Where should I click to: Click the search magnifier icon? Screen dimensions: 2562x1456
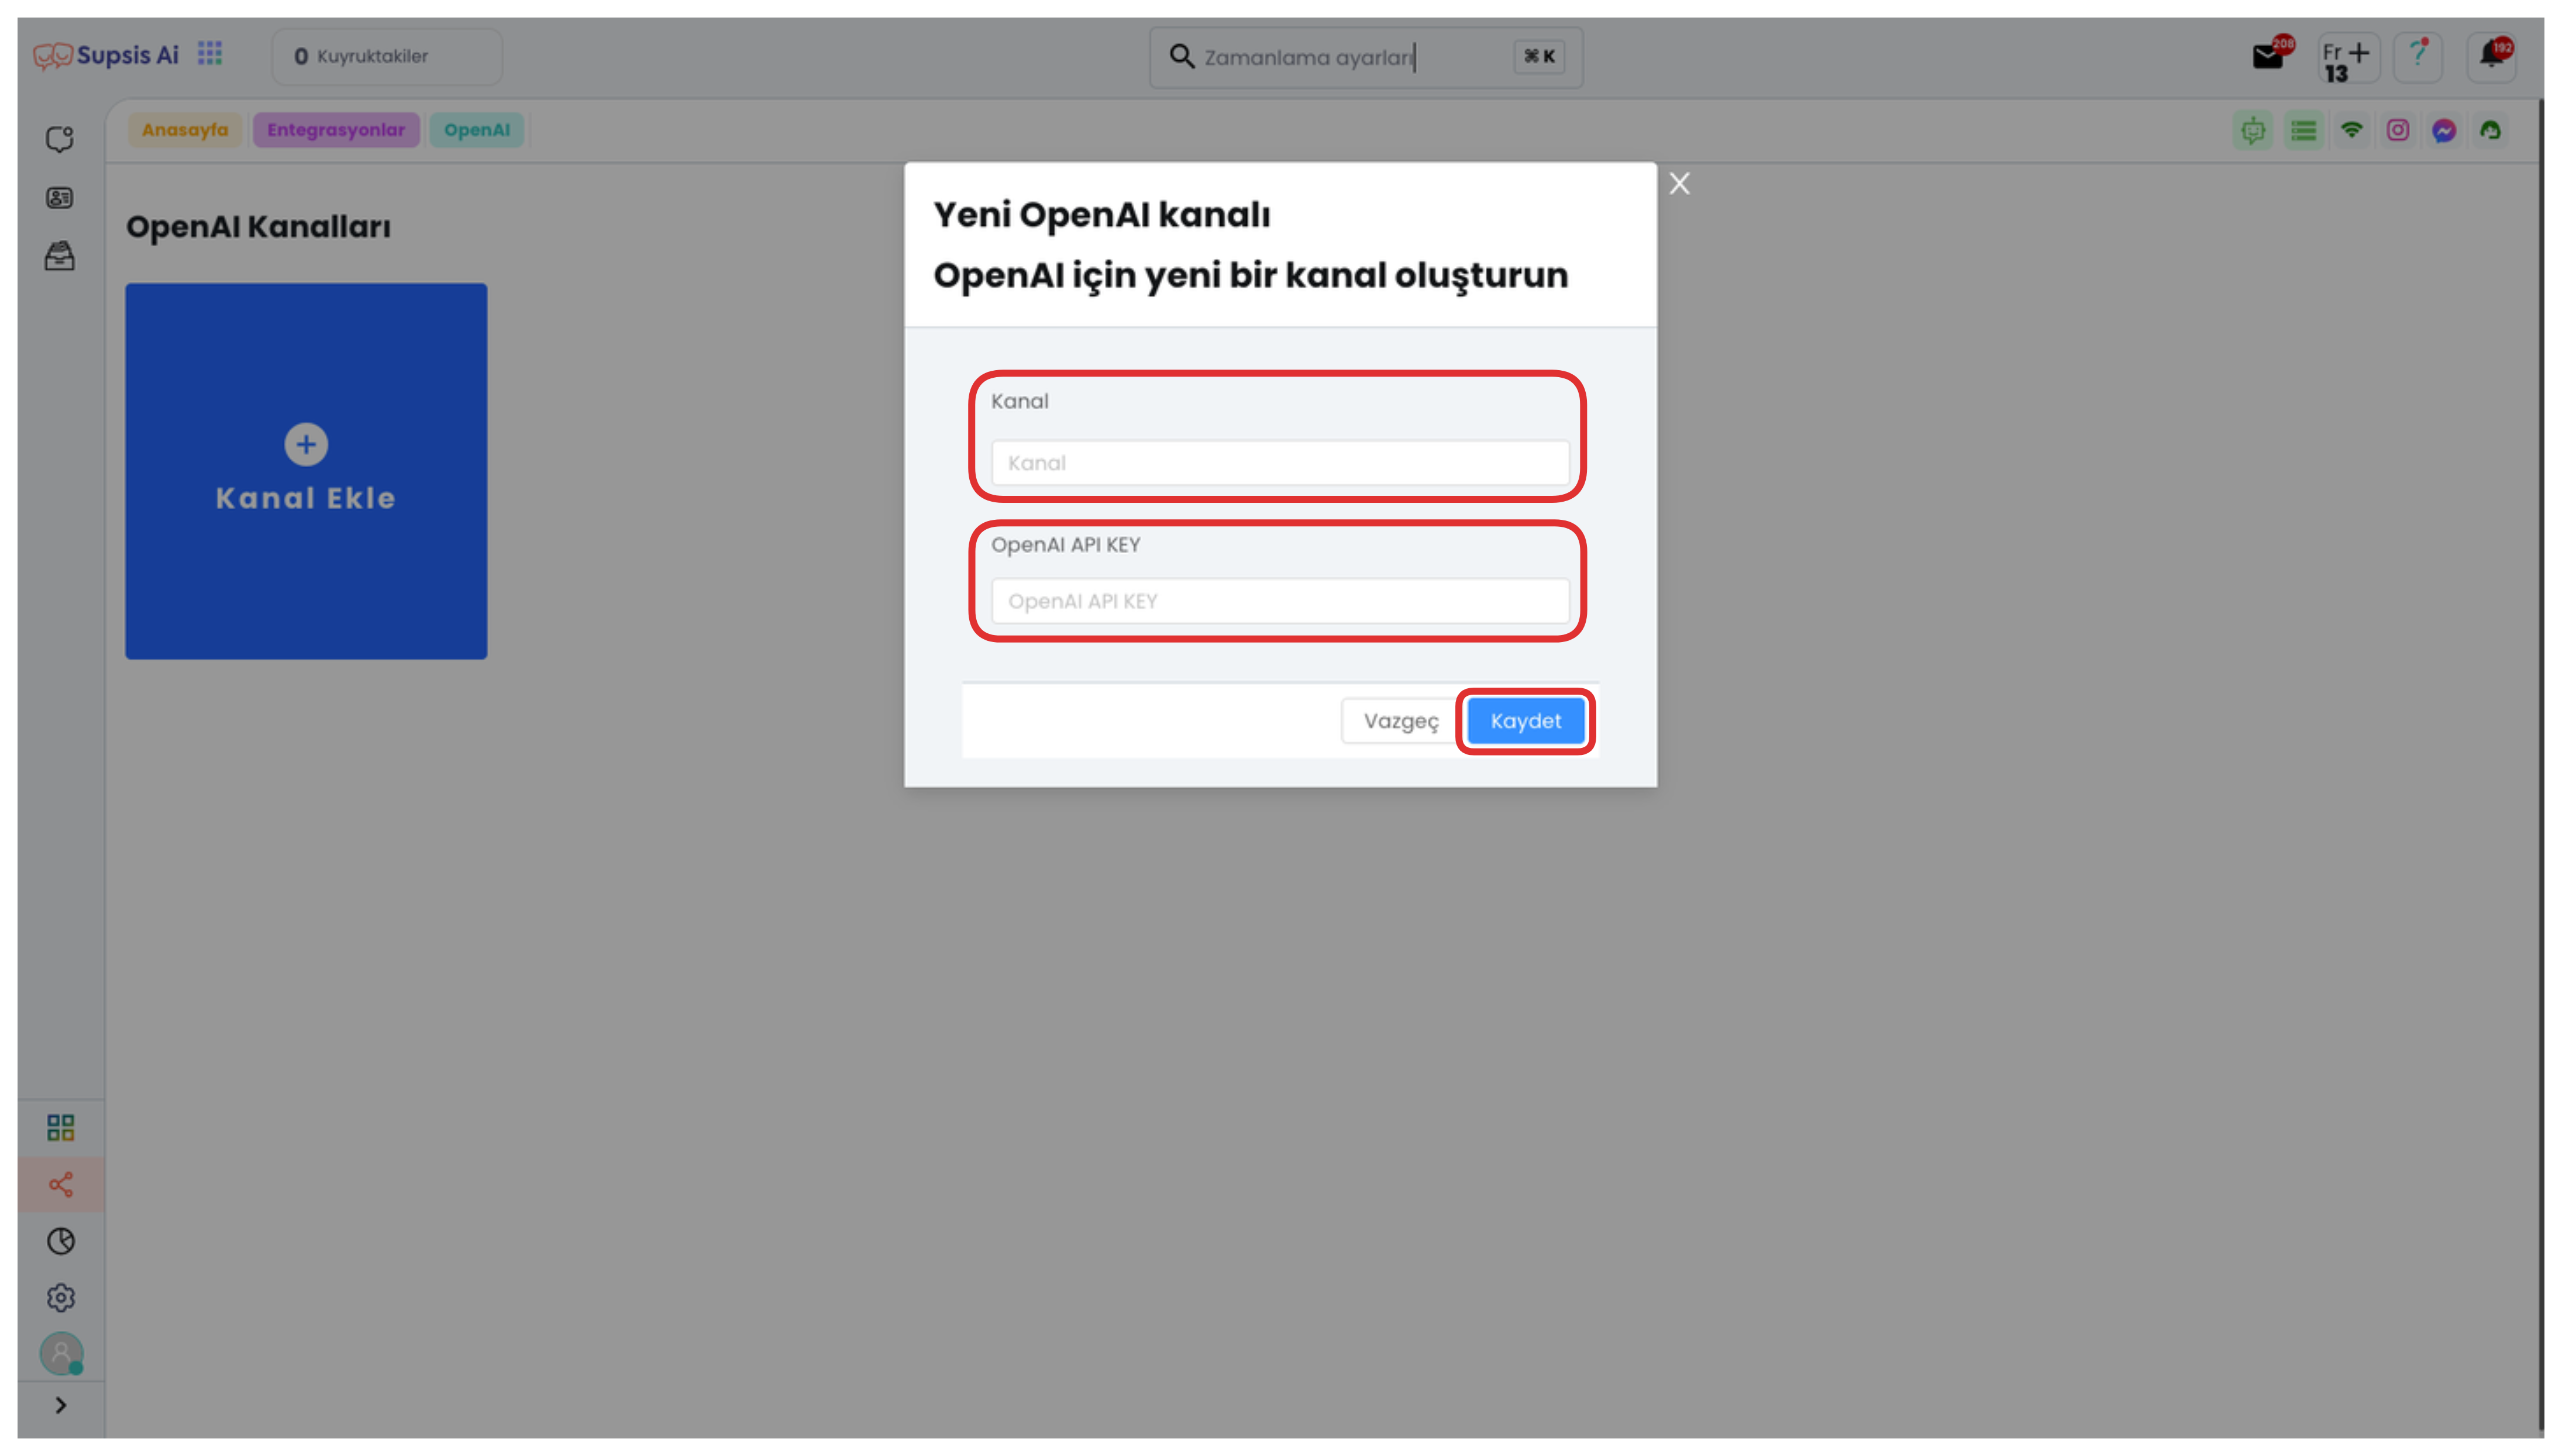1182,56
